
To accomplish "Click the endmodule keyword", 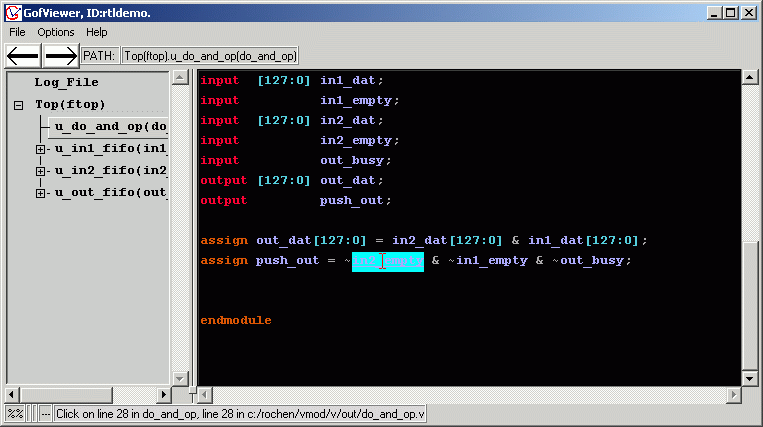I will (236, 320).
